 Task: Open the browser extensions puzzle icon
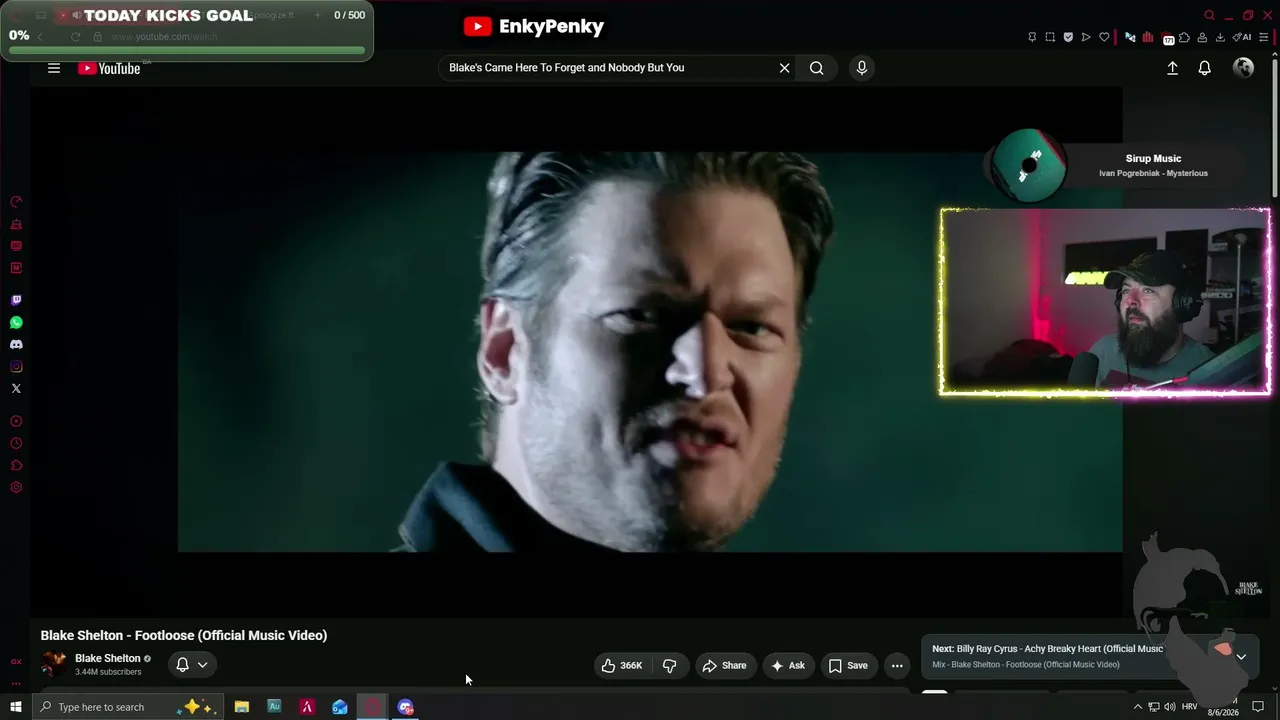coord(1185,37)
